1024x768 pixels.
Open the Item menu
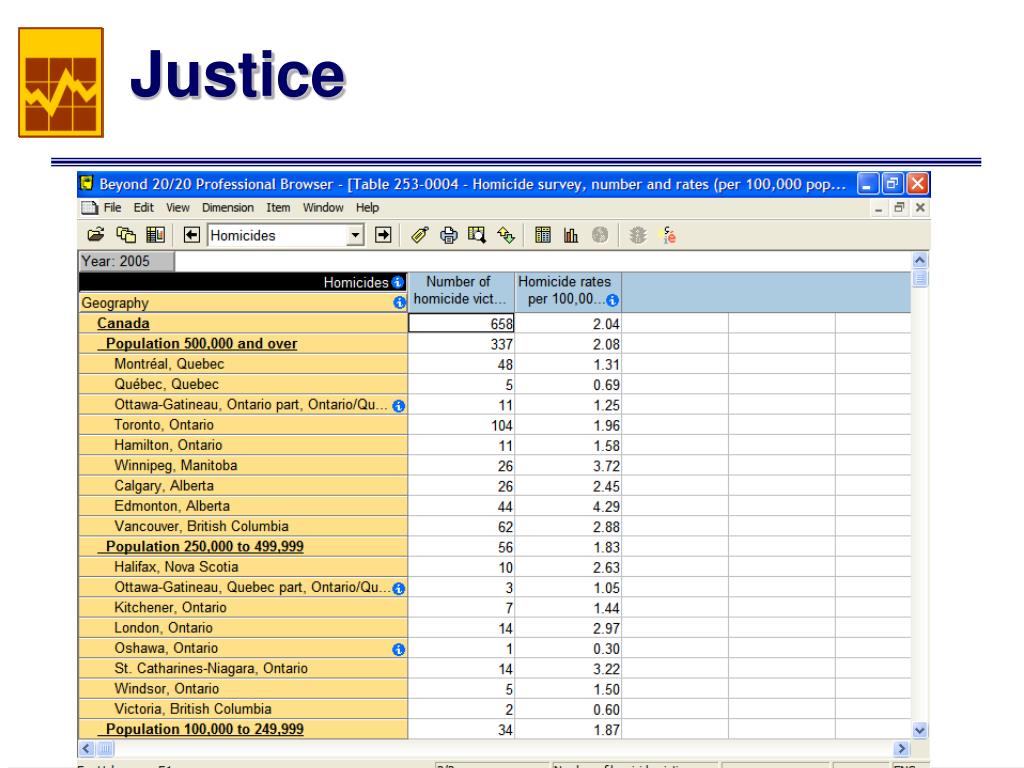tap(278, 208)
